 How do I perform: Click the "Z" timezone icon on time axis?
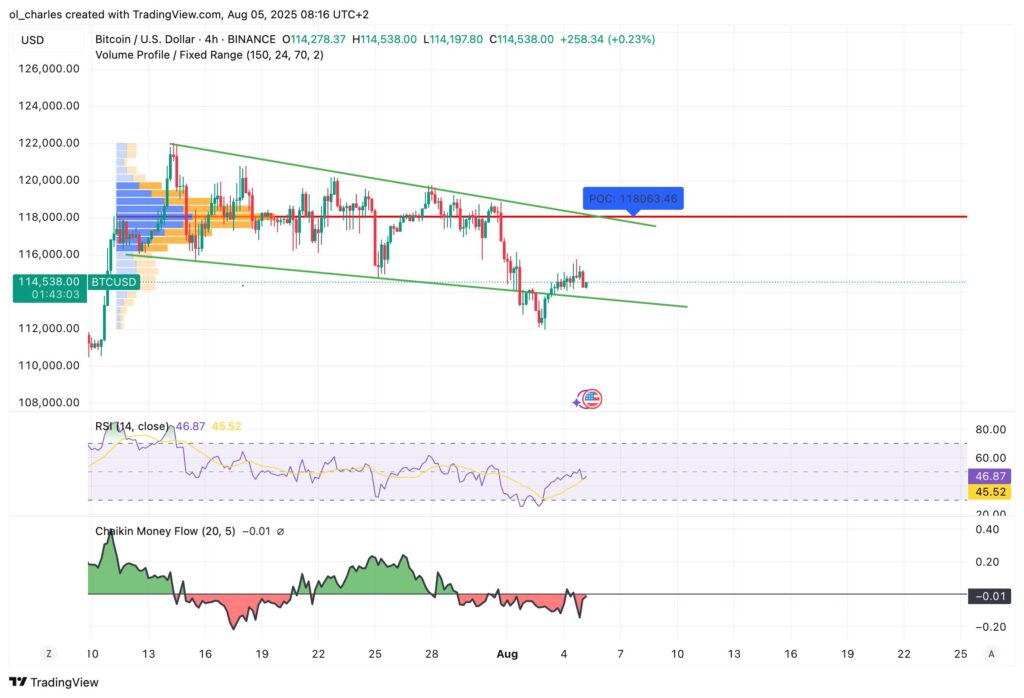click(x=48, y=653)
